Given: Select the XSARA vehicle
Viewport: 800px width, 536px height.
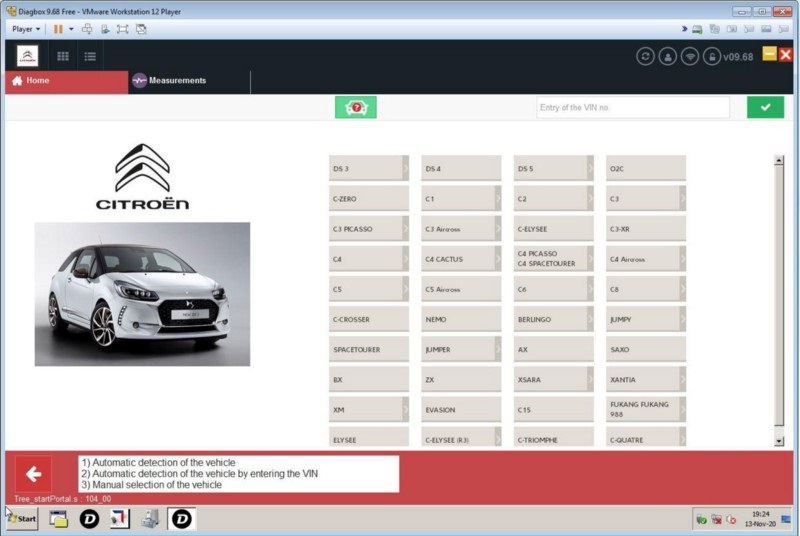Looking at the screenshot, I should pos(553,379).
